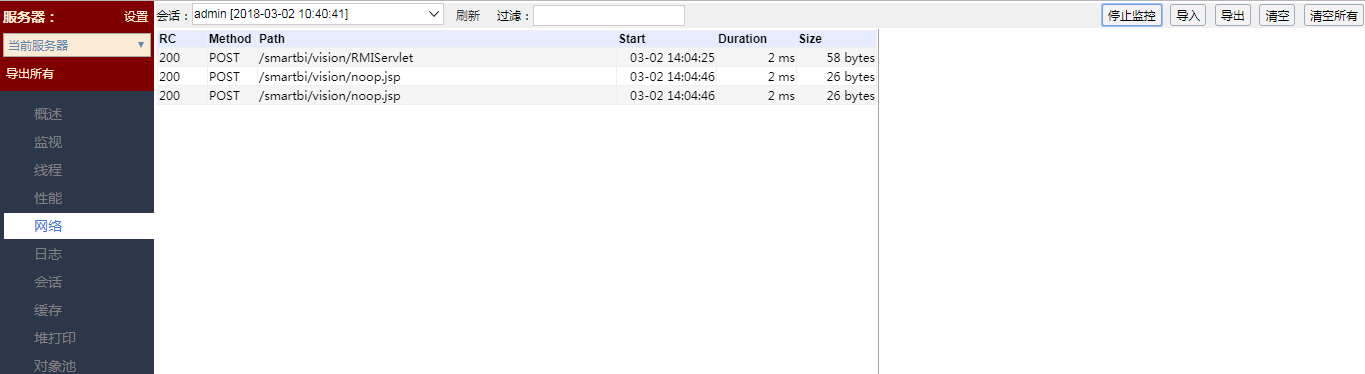The width and height of the screenshot is (1365, 374).
Task: Focus the 过滤 filter input field
Action: [609, 15]
